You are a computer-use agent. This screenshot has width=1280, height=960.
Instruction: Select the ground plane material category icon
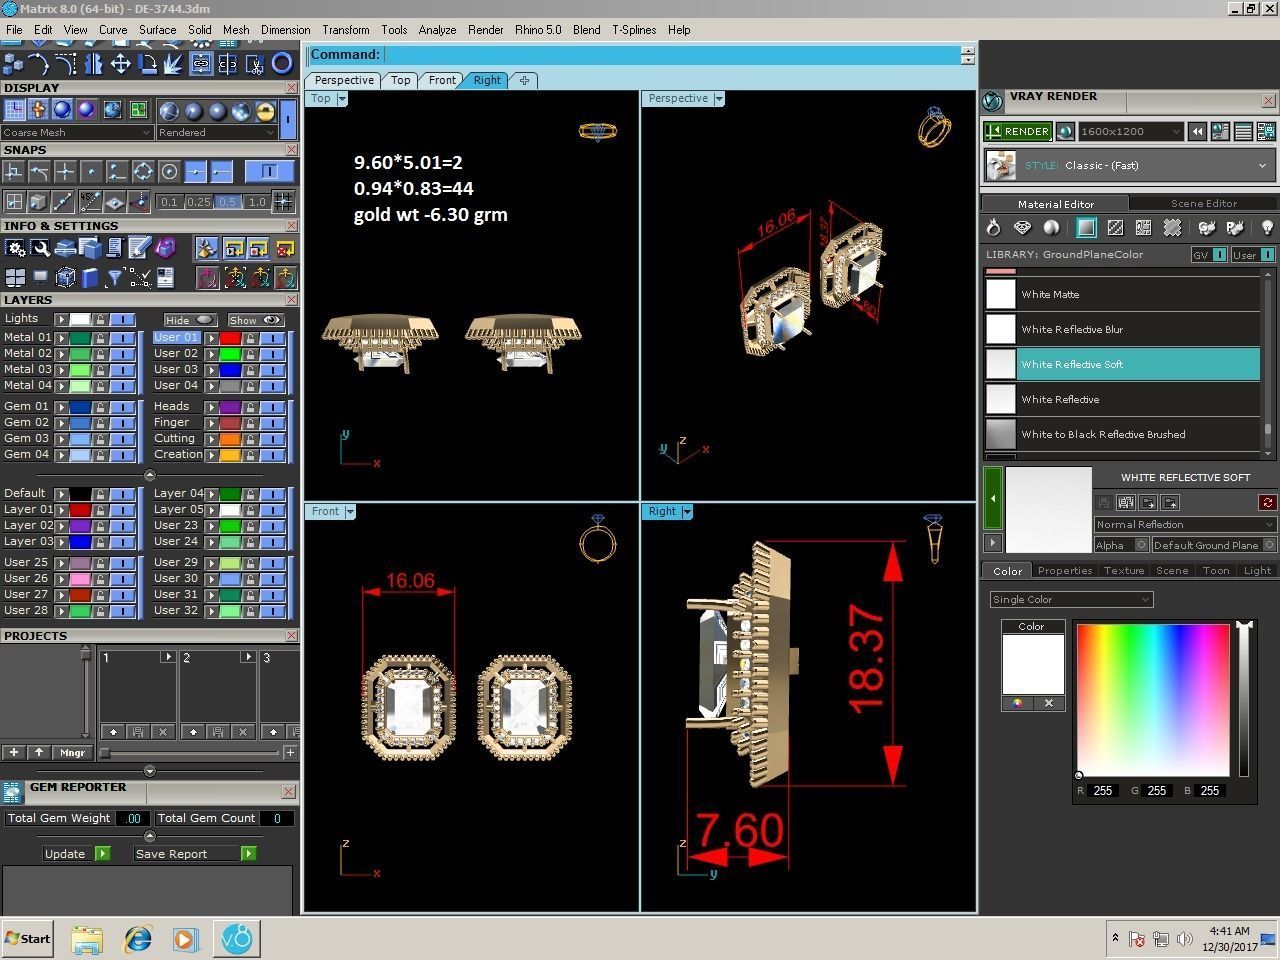click(1085, 228)
